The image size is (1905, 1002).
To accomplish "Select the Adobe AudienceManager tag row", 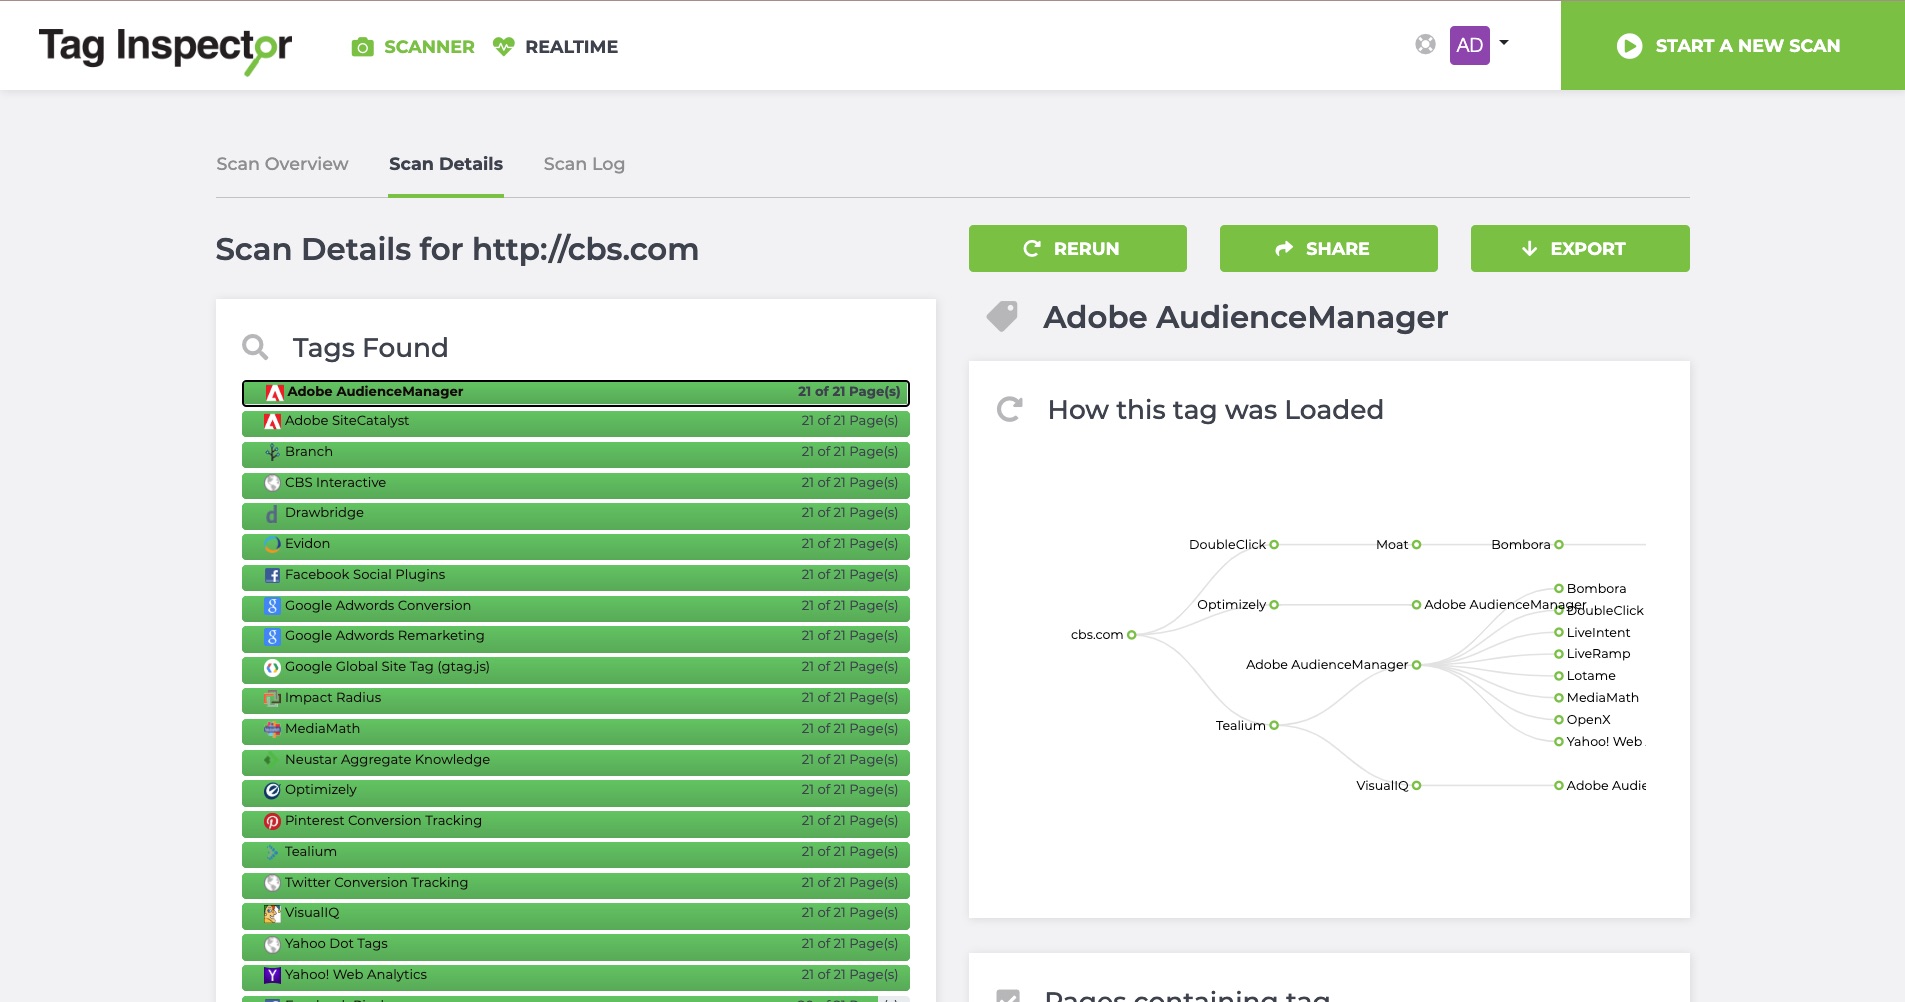I will (576, 392).
